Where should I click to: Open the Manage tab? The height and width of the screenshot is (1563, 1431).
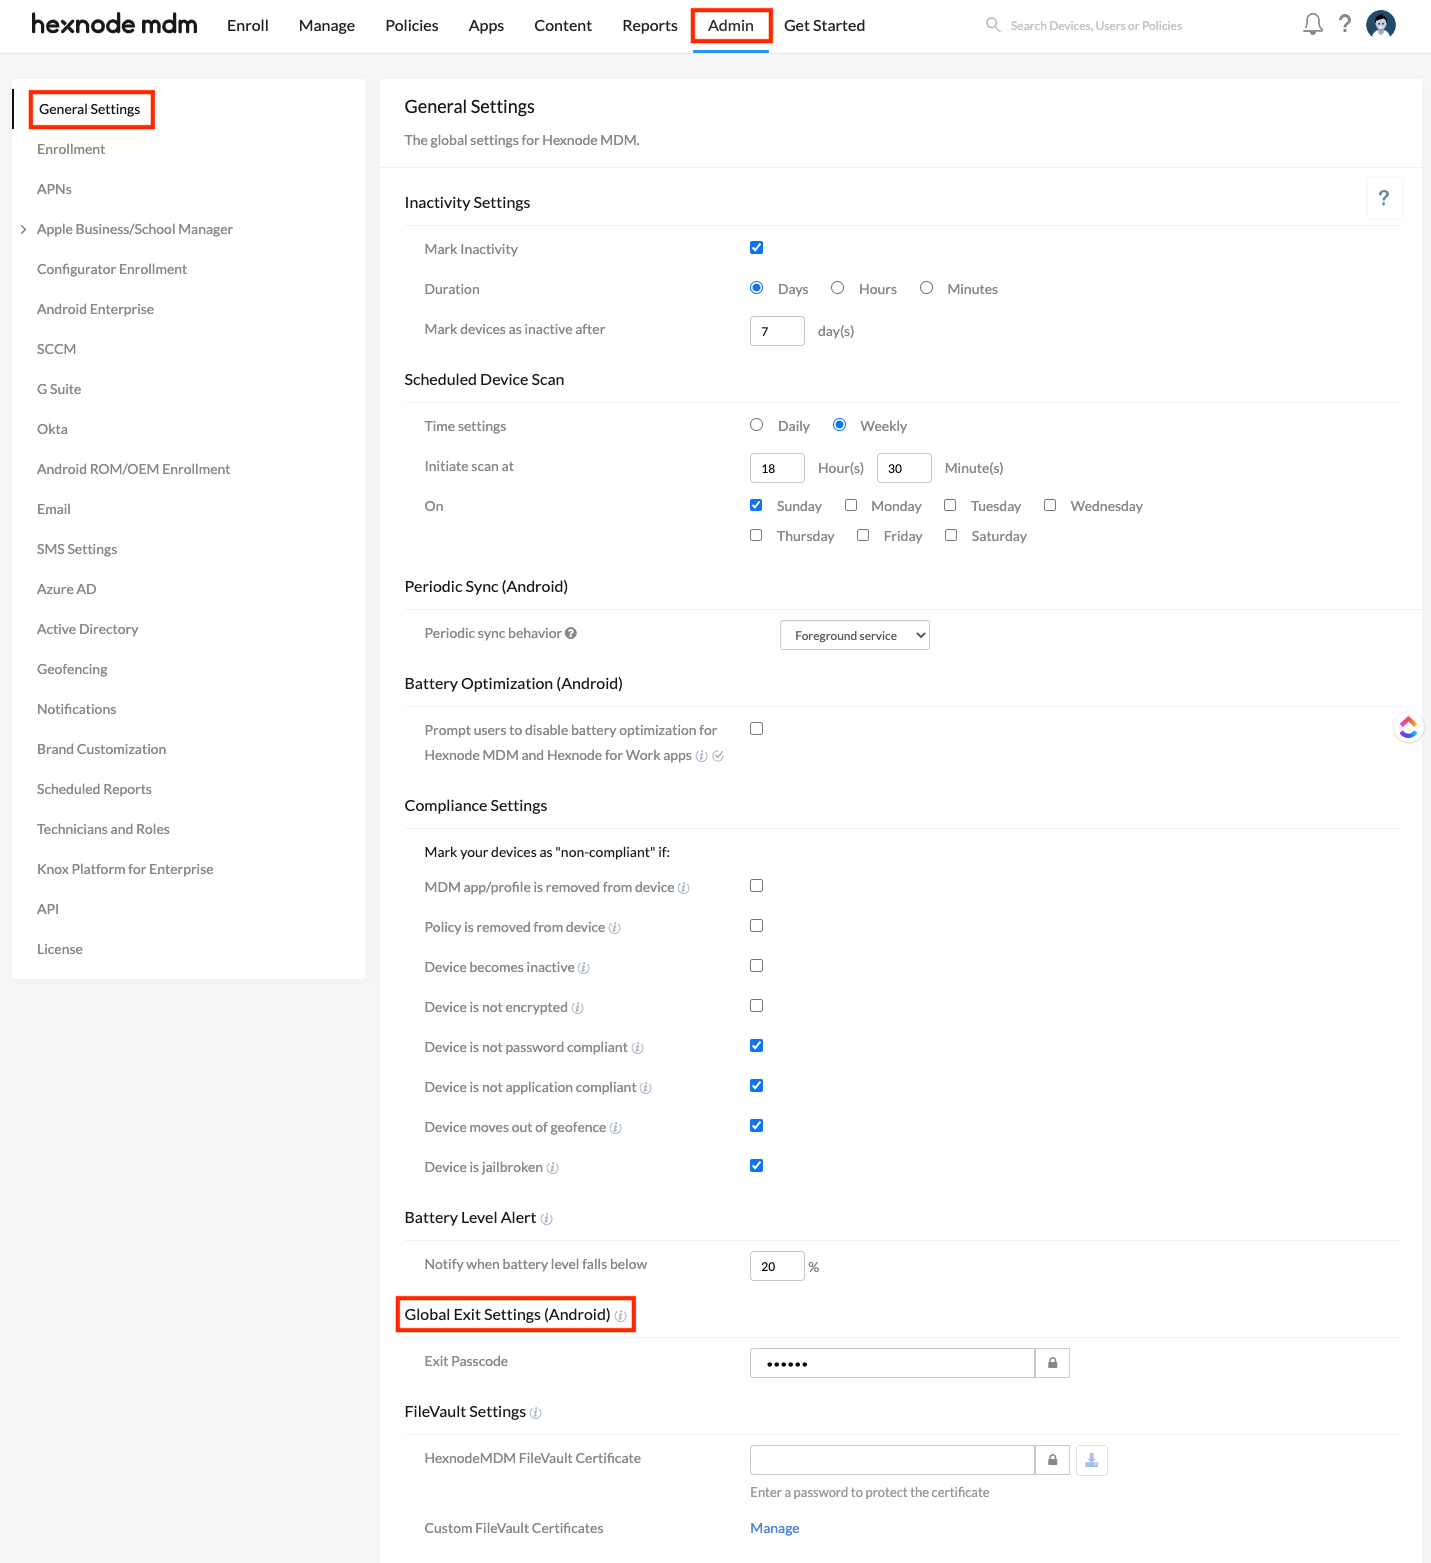pos(327,25)
